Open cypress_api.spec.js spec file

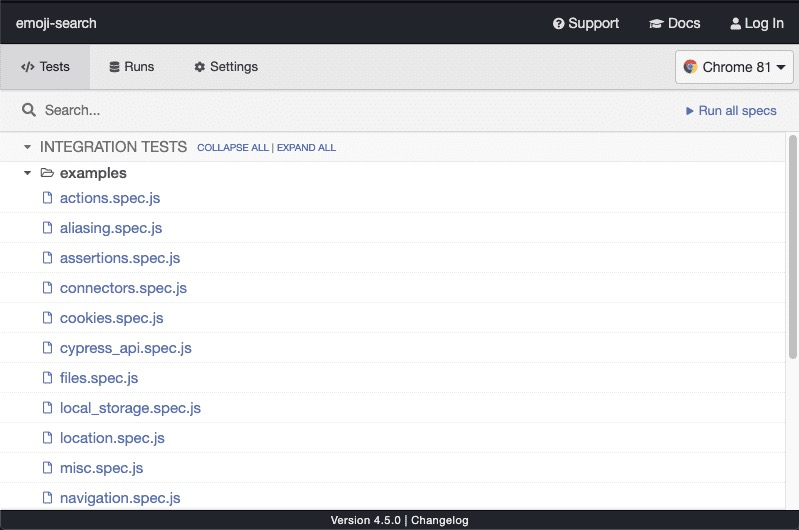tap(126, 348)
